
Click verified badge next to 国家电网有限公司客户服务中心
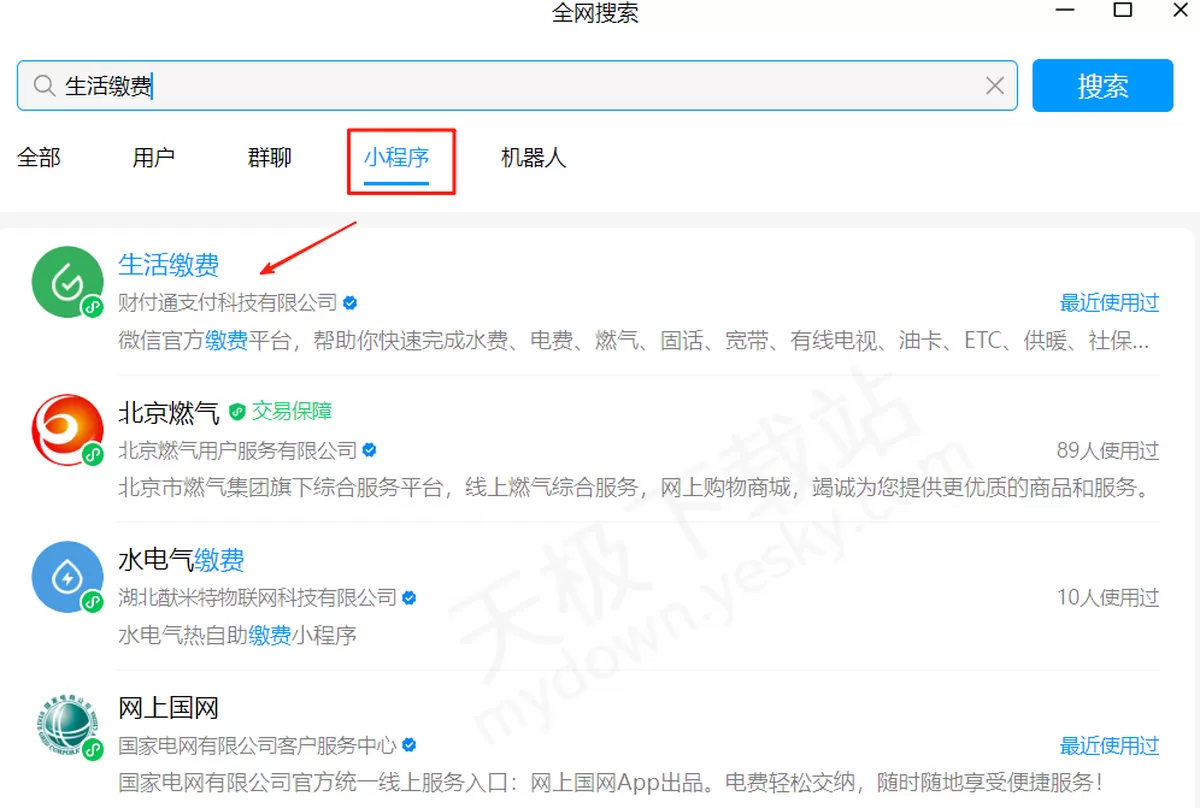tap(409, 746)
